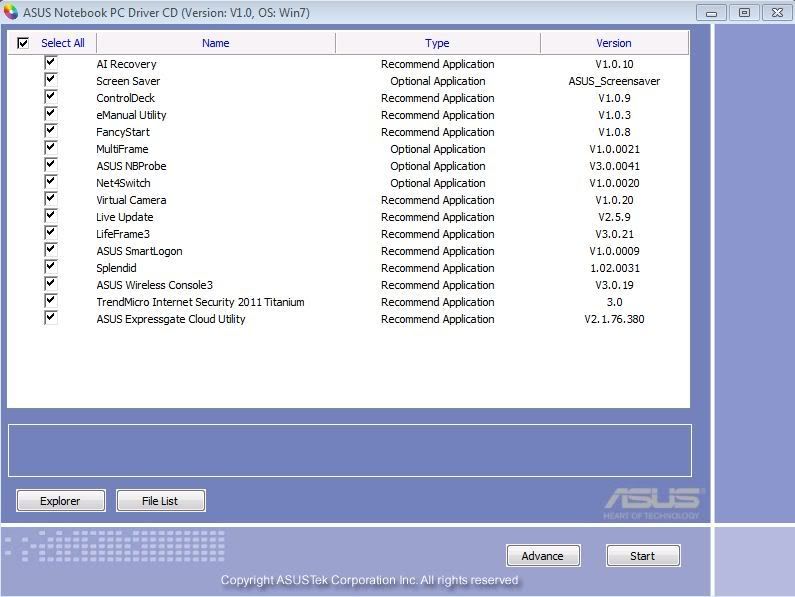The image size is (795, 597).
Task: Uncheck the FancyStart checkbox
Action: point(51,131)
